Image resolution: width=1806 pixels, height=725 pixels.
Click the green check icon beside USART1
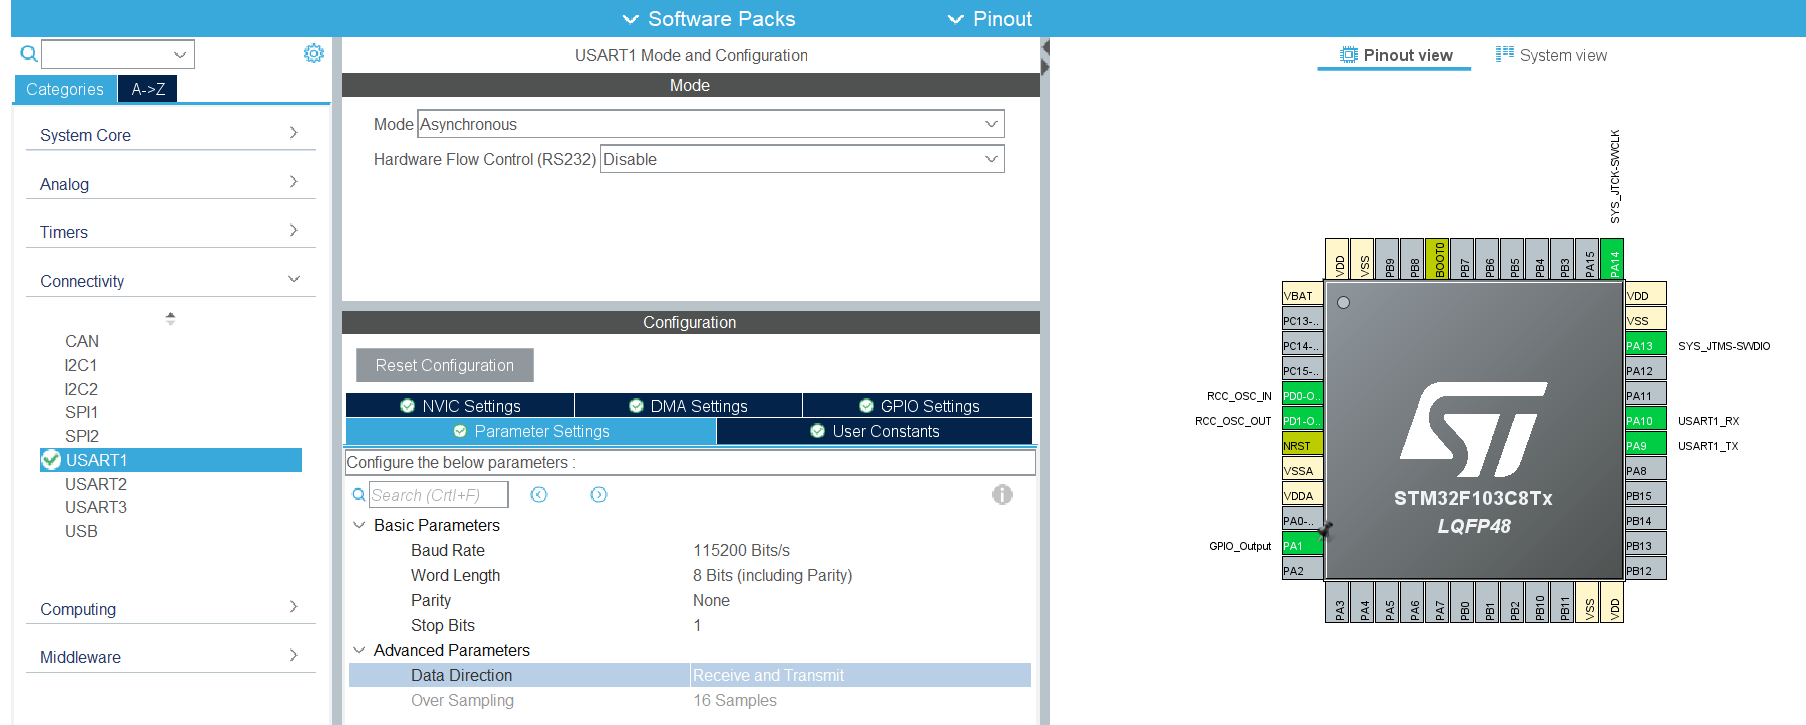[x=51, y=460]
